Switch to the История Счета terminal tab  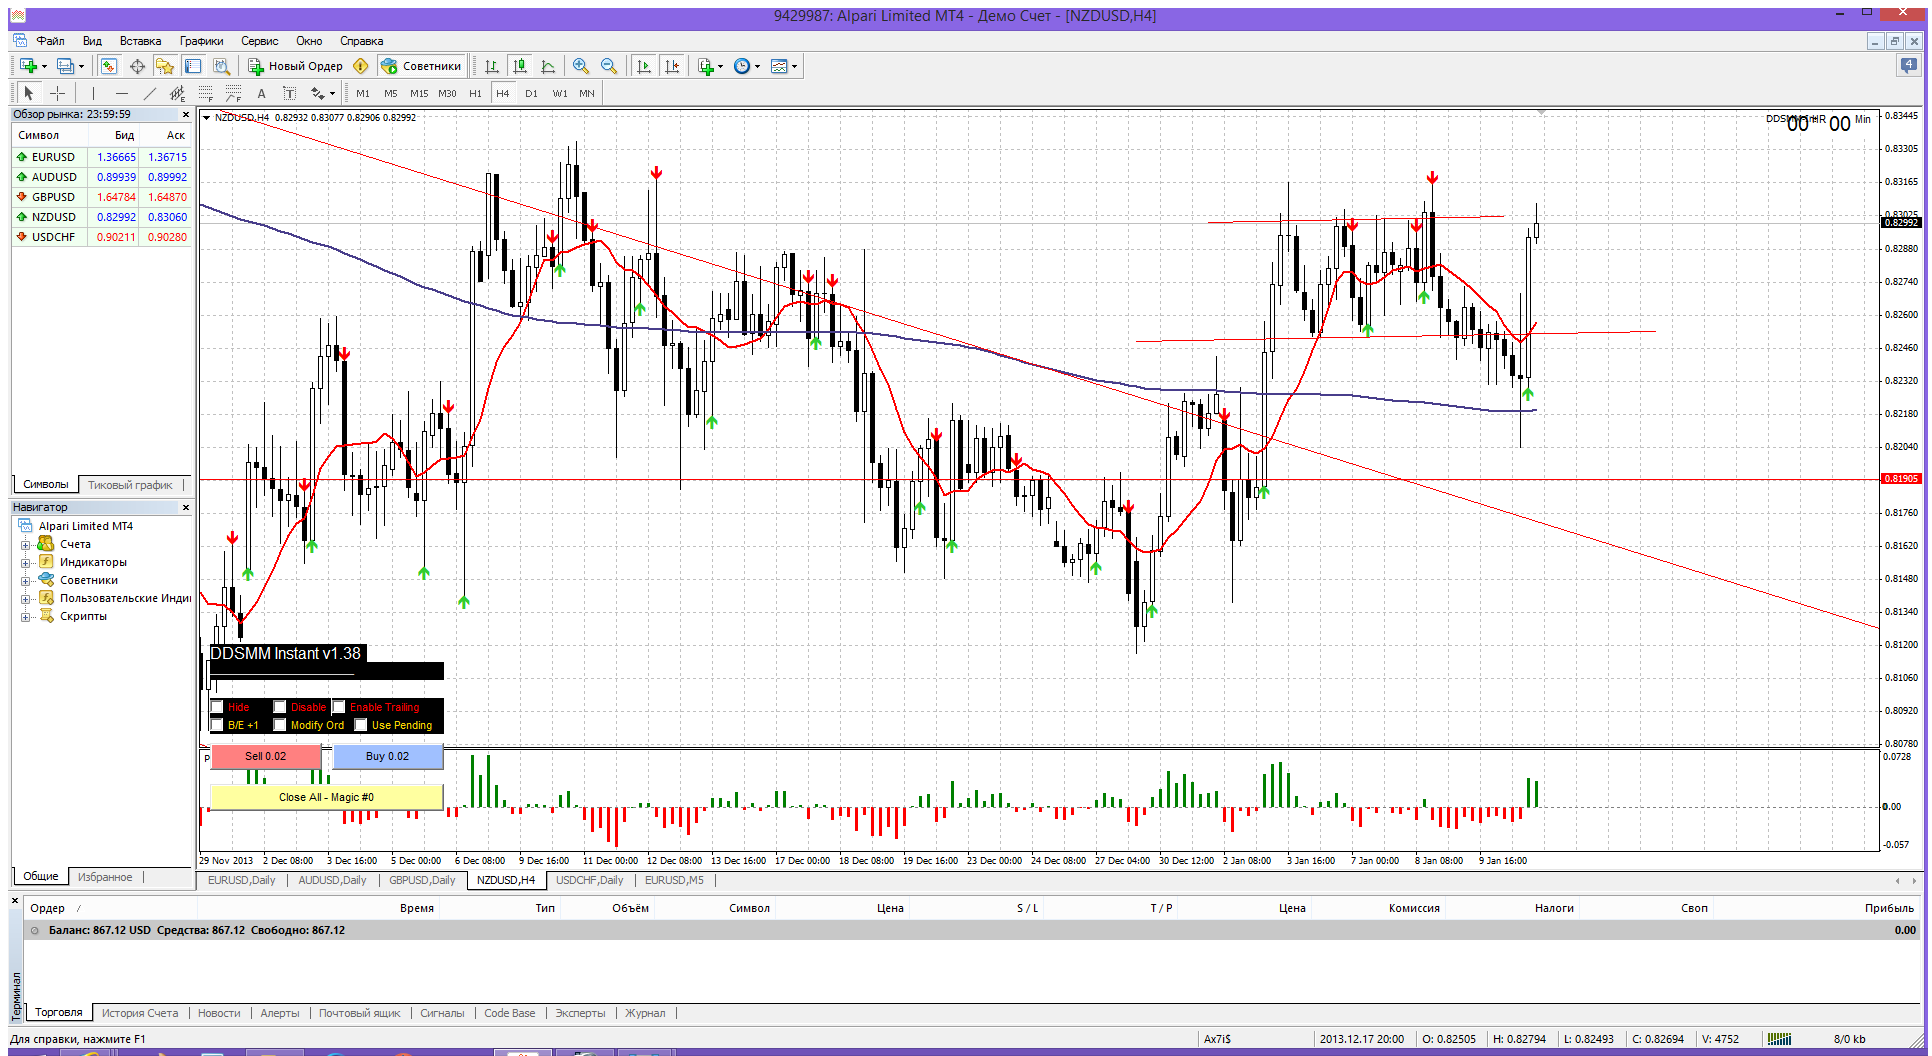click(x=140, y=1013)
